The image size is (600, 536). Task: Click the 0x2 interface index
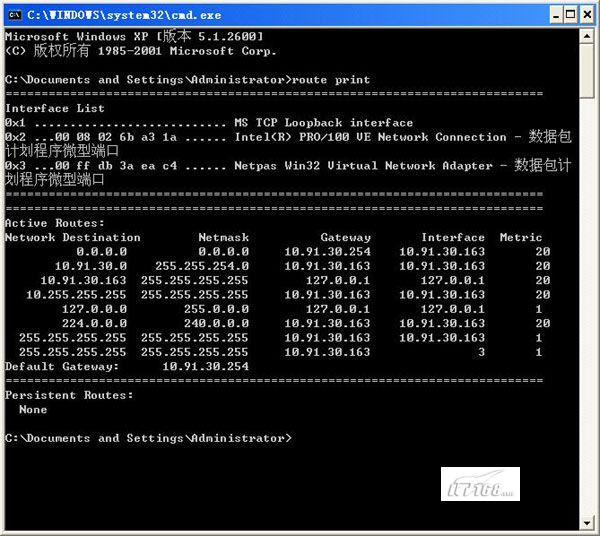15,137
